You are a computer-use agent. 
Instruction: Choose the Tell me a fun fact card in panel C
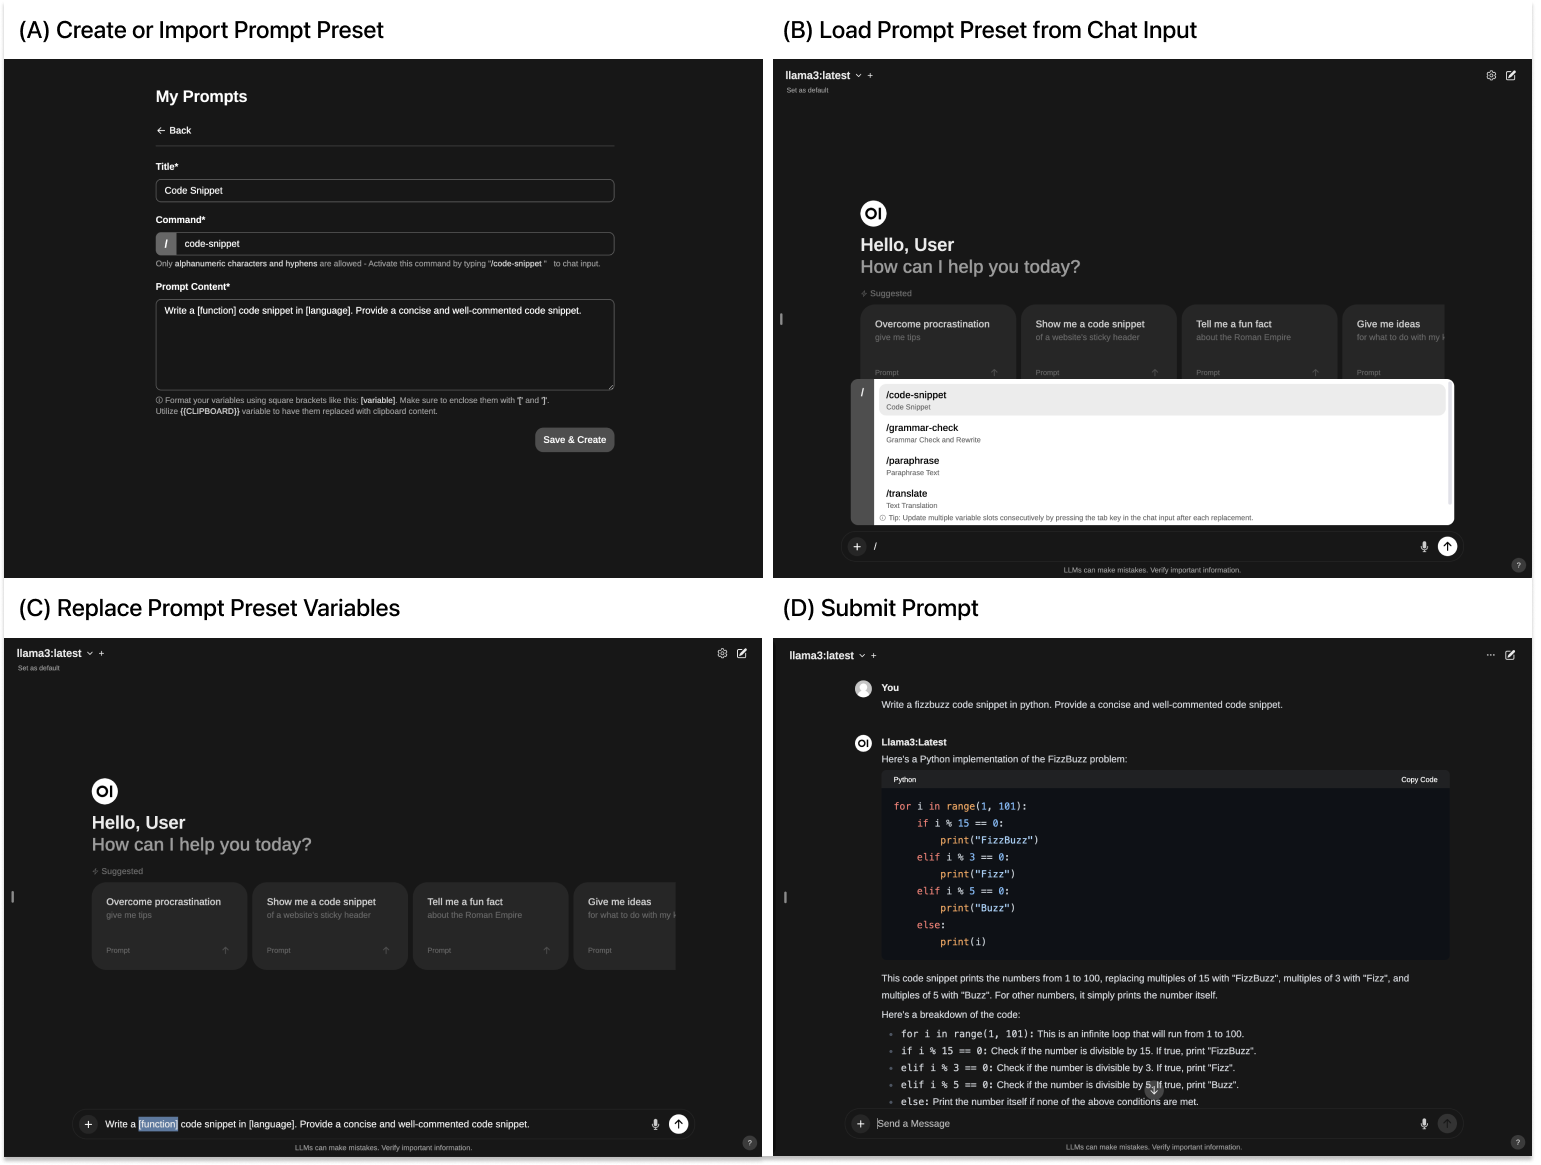pos(490,926)
